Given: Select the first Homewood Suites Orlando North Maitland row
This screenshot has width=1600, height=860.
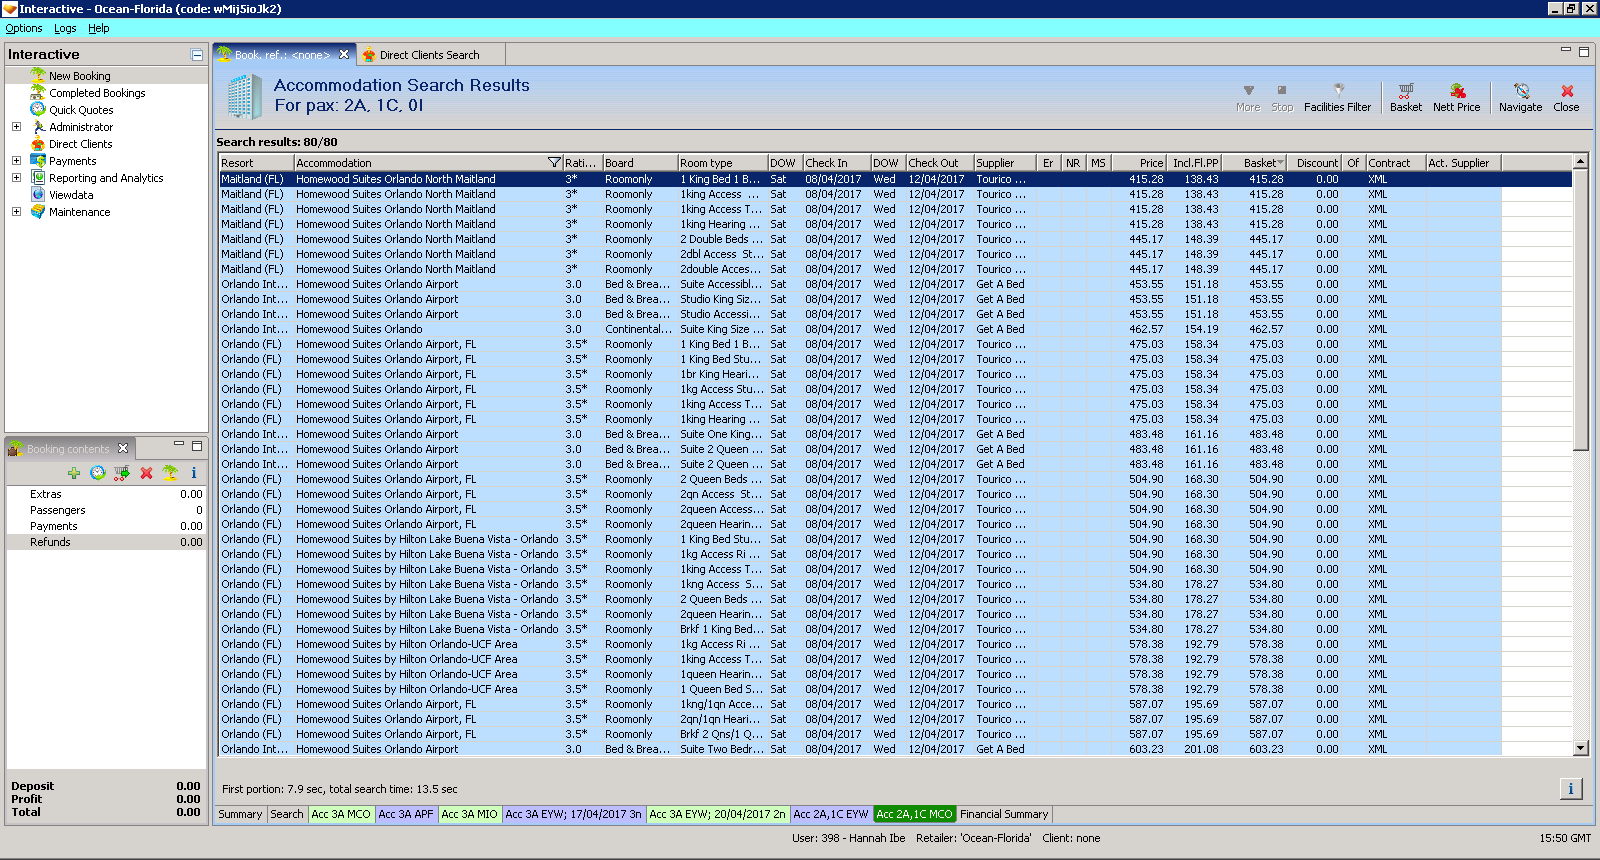Looking at the screenshot, I should 896,179.
